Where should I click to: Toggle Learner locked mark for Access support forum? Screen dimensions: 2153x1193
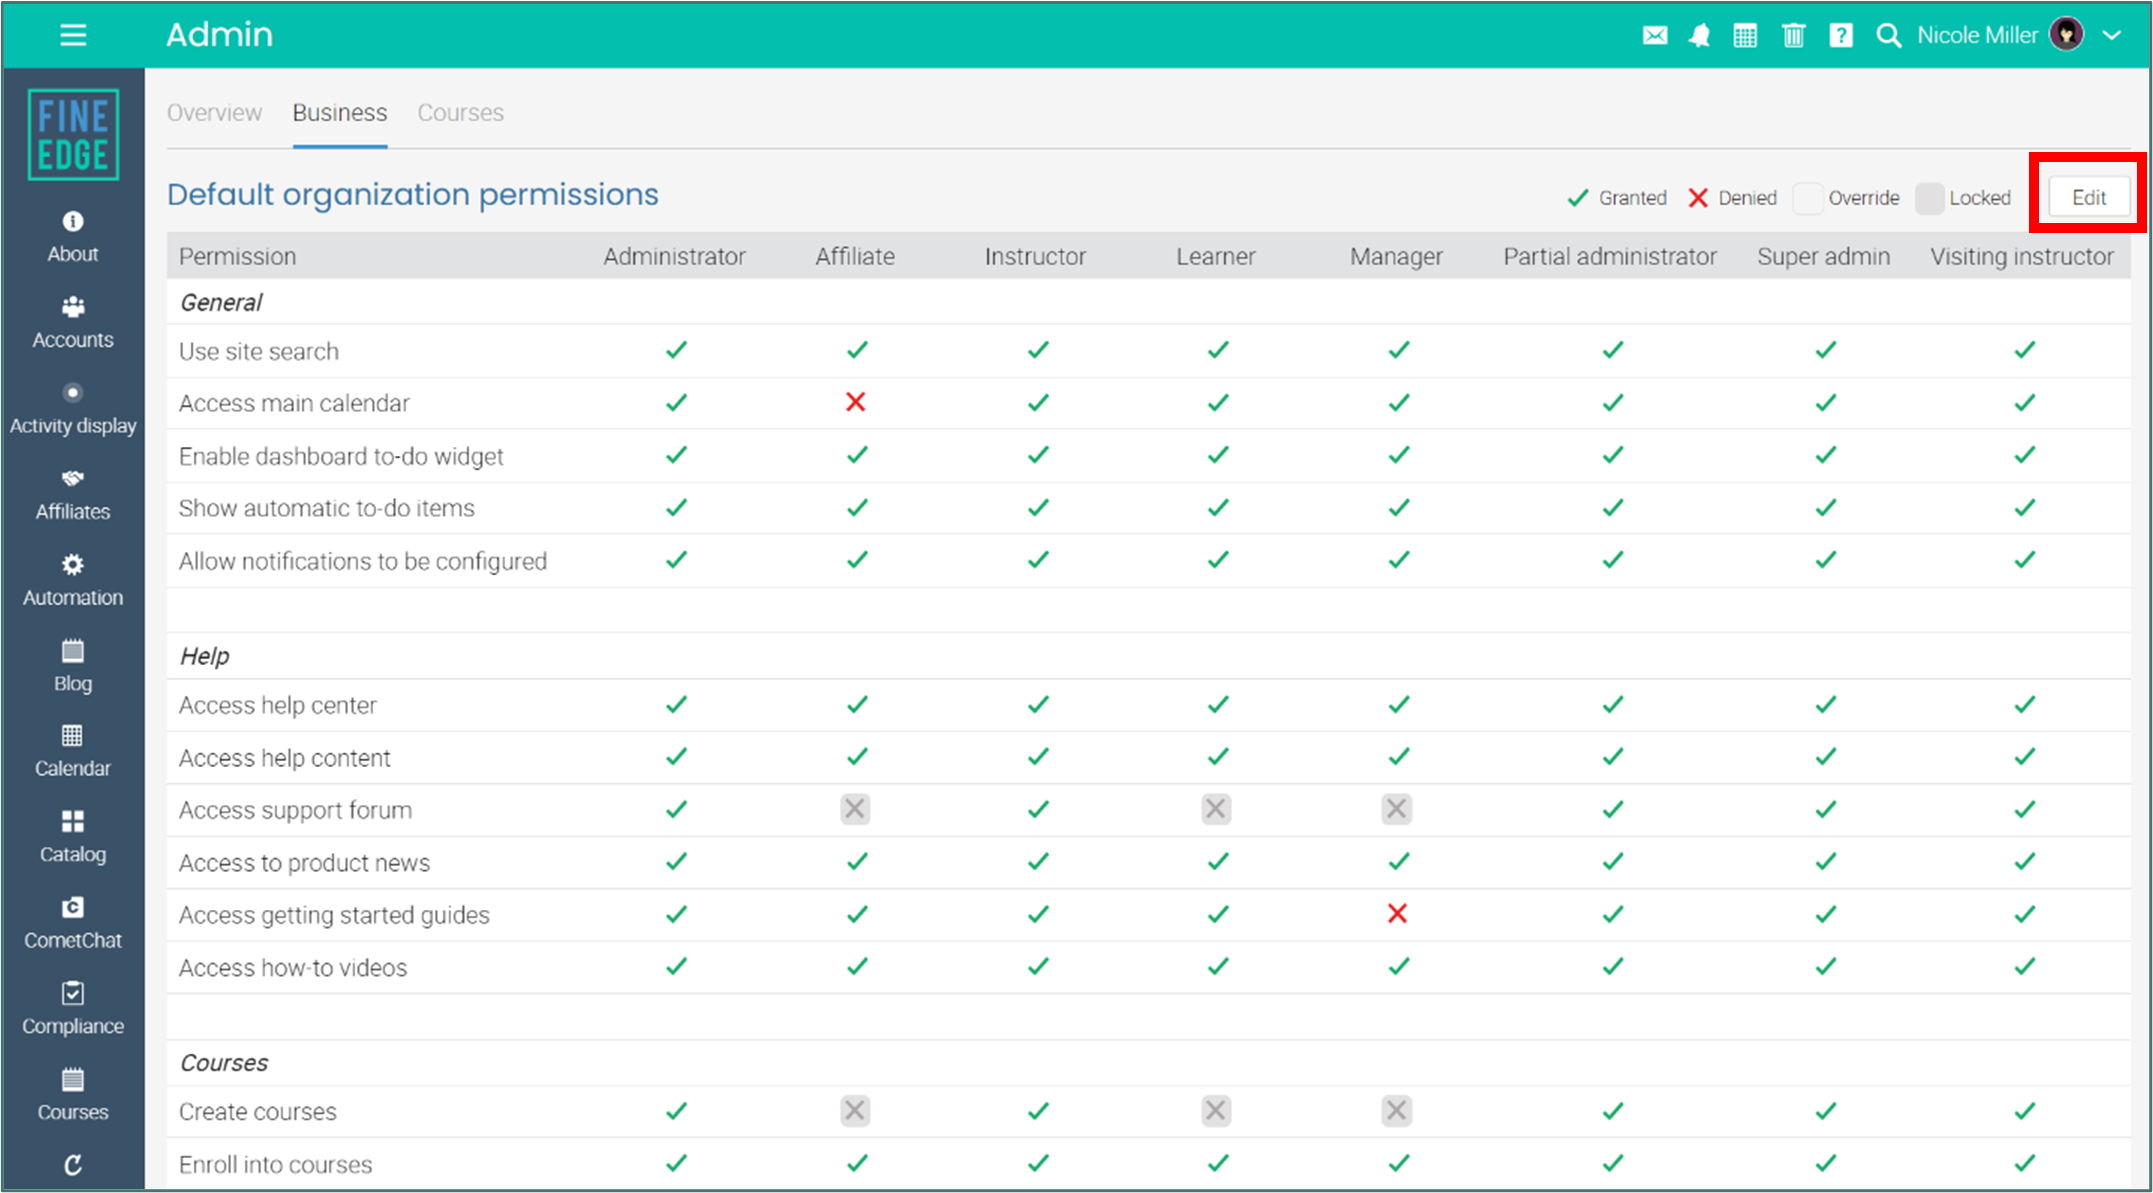point(1216,808)
